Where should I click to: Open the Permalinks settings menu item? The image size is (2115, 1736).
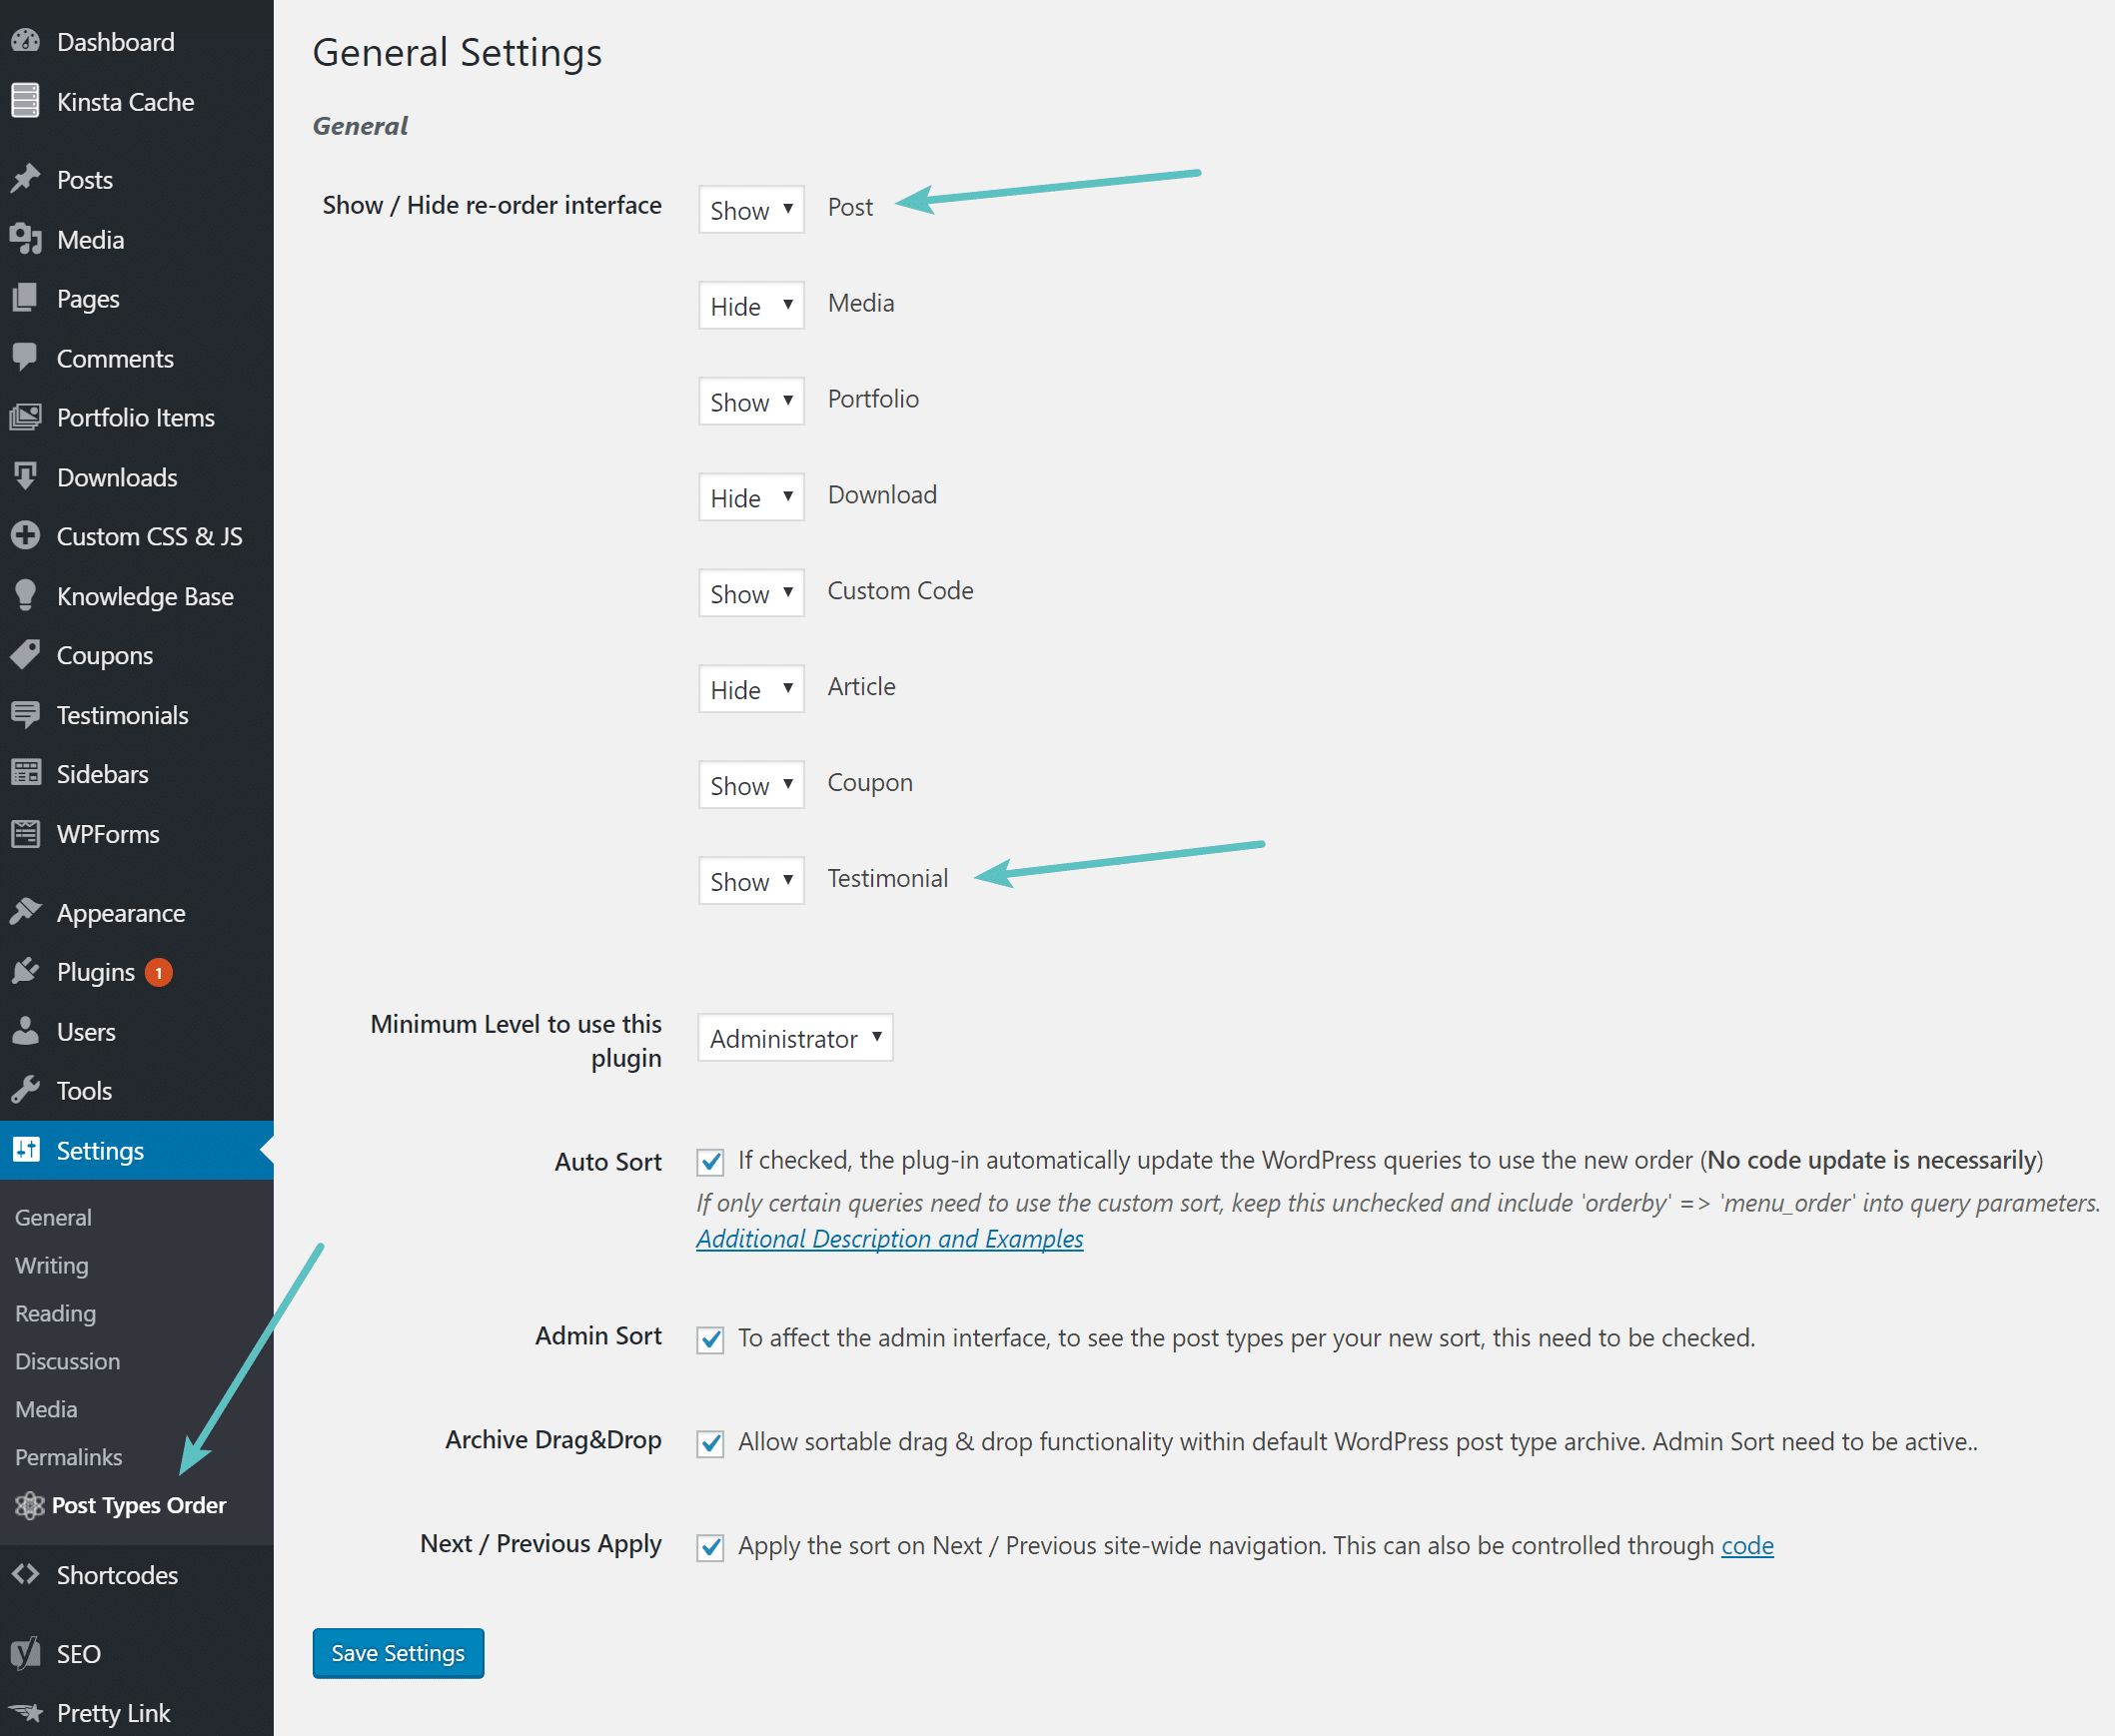coord(67,1455)
